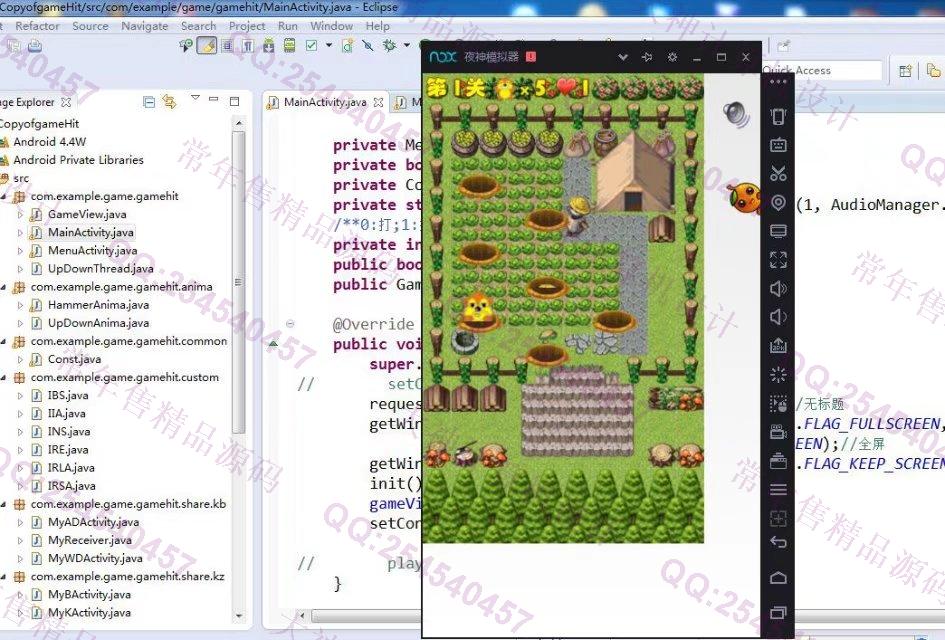This screenshot has height=640, width=945.
Task: Toggle Link with Editor in Package Explorer
Action: click(169, 102)
